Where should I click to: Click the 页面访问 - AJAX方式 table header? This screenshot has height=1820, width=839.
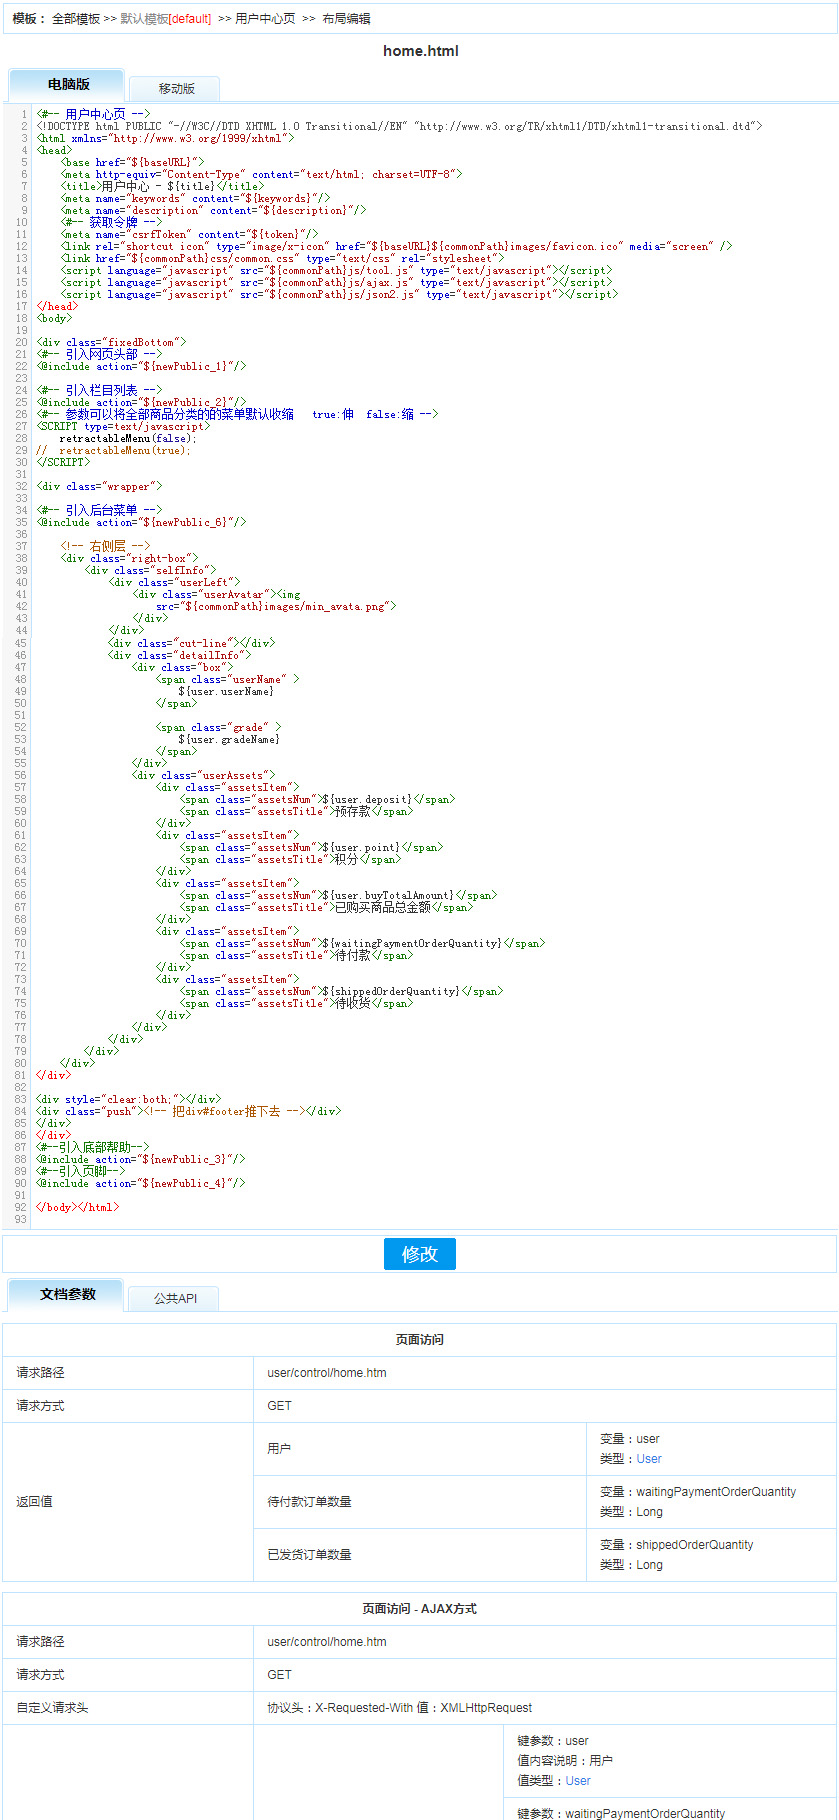419,1609
